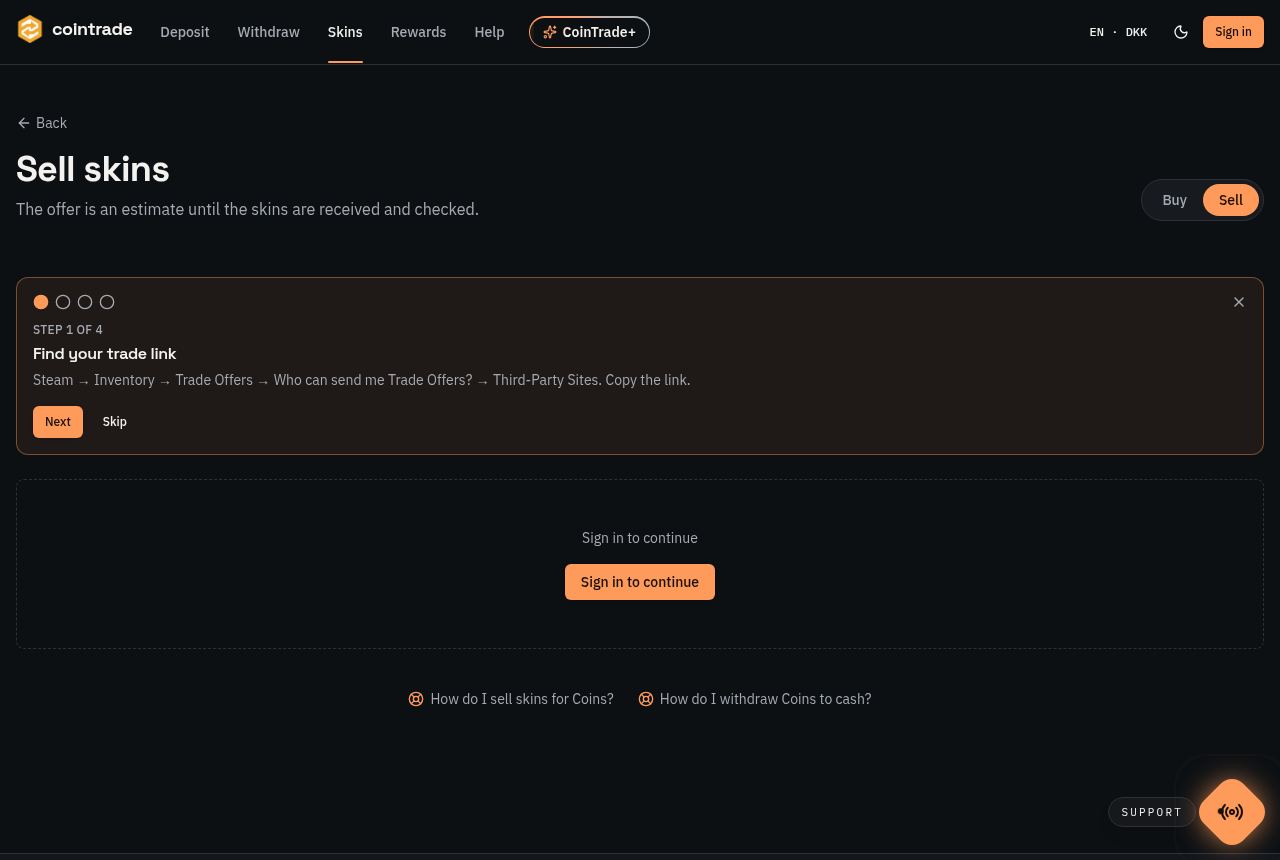Image resolution: width=1280 pixels, height=860 pixels.
Task: Select the Sell toggle option
Action: coord(1231,200)
